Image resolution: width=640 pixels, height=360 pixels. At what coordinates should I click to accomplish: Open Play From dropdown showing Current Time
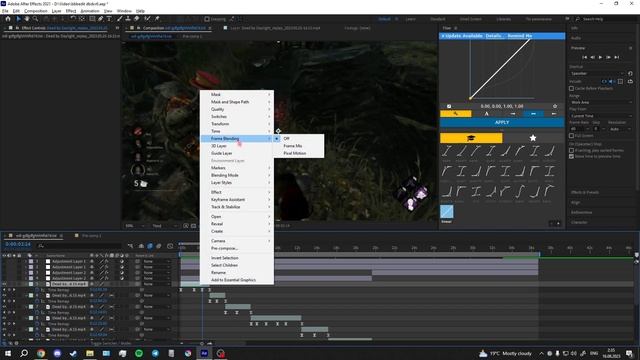pyautogui.click(x=601, y=116)
